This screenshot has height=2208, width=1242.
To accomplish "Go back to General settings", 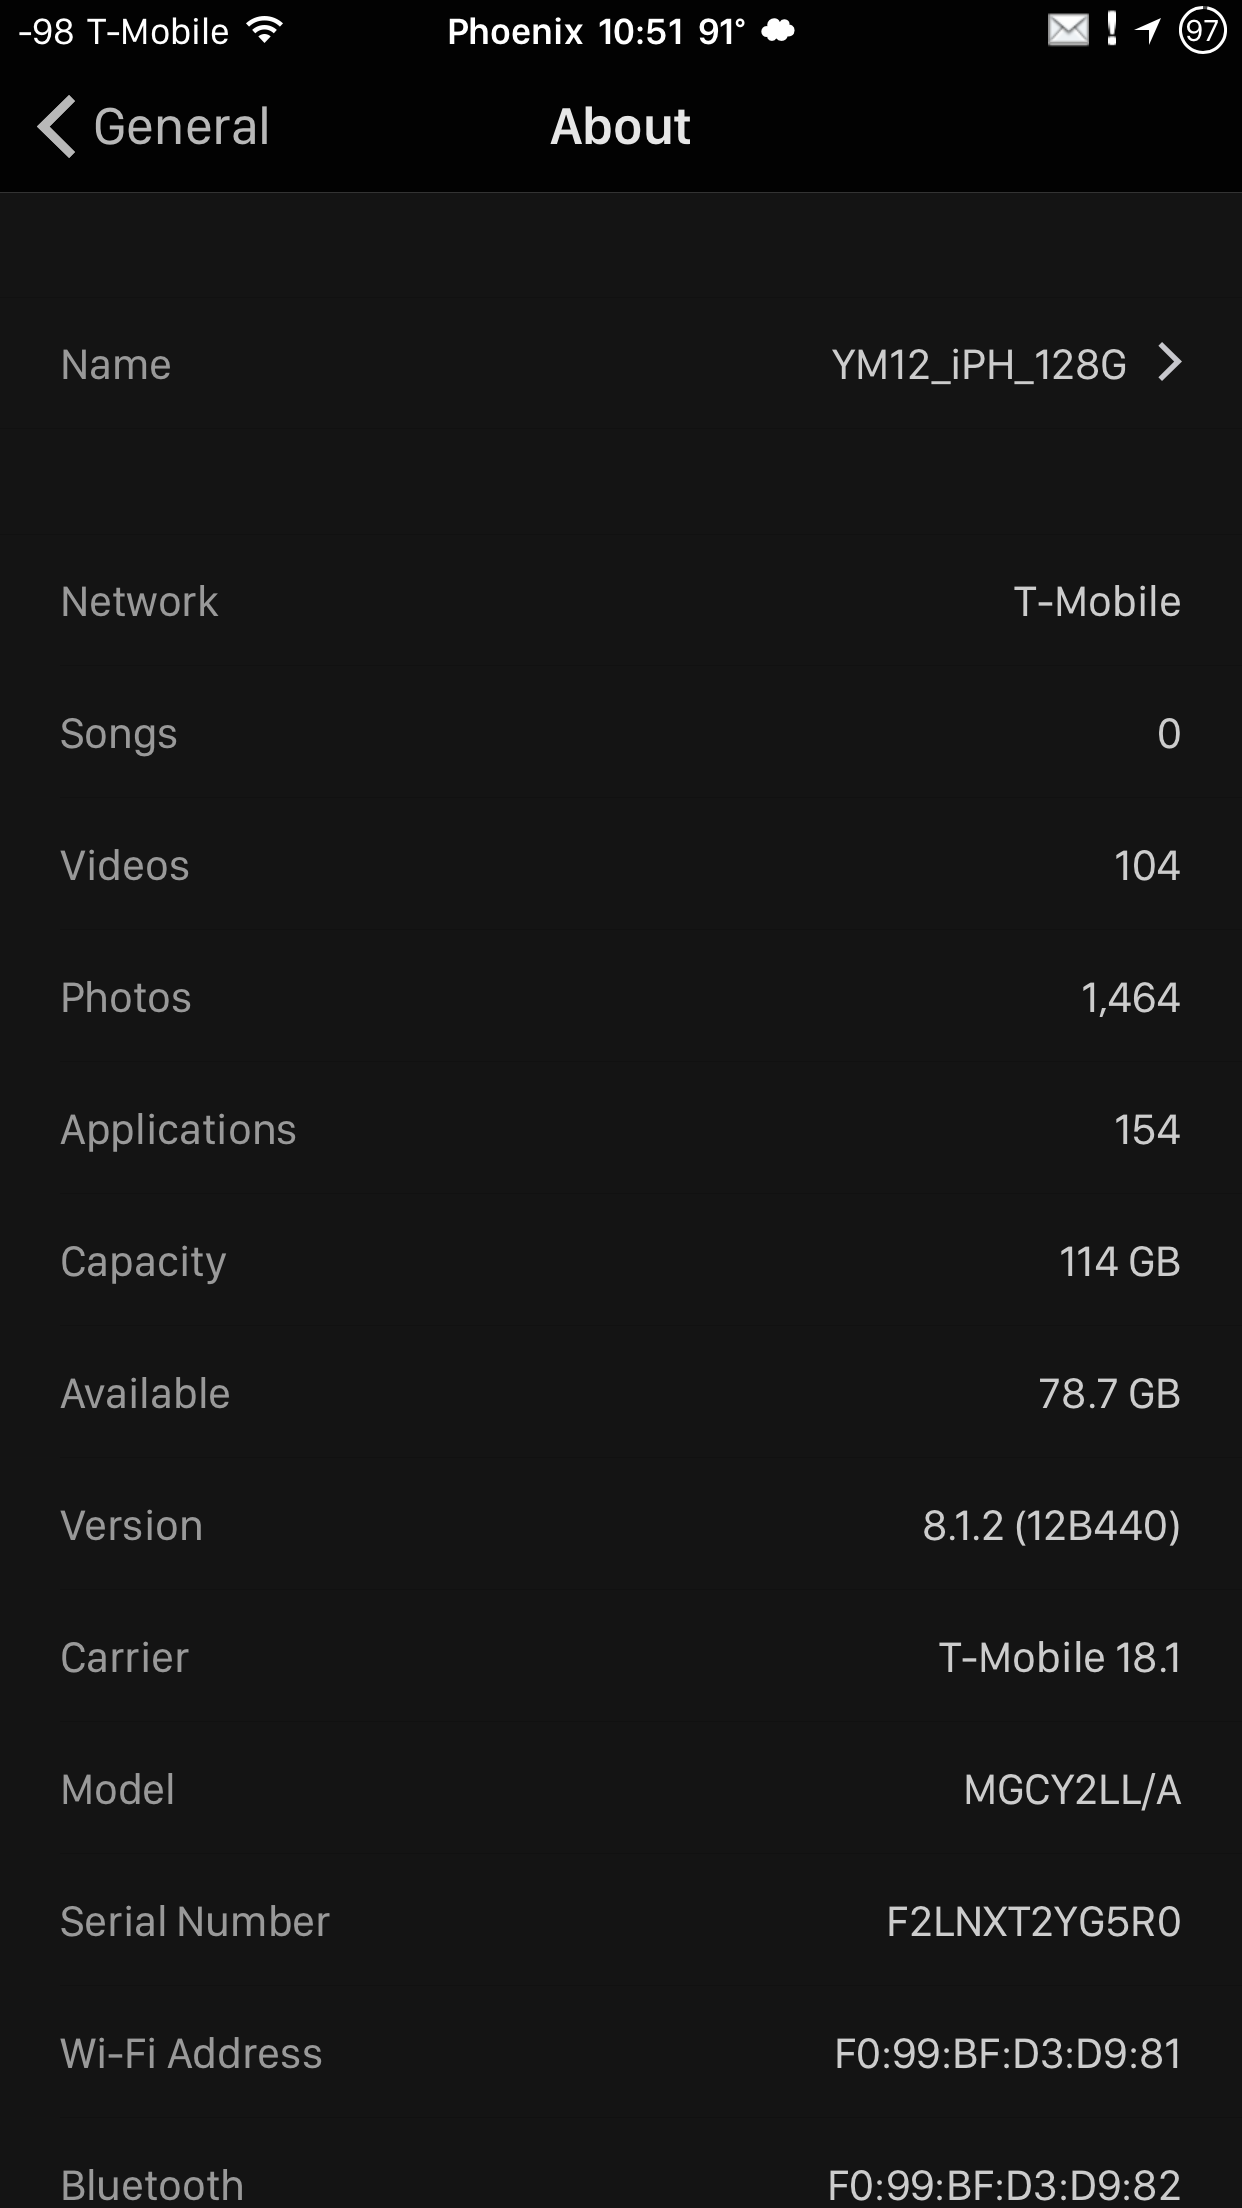I will [x=180, y=127].
